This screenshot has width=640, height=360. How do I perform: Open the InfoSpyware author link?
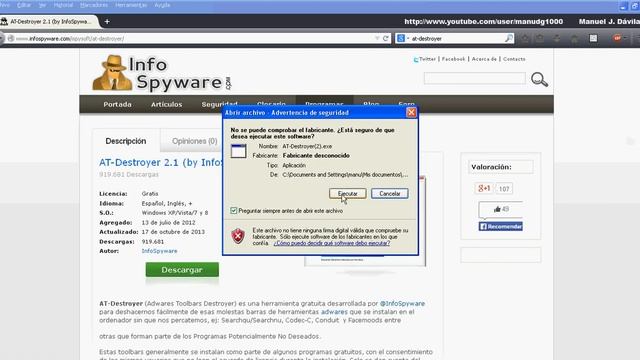coord(159,251)
